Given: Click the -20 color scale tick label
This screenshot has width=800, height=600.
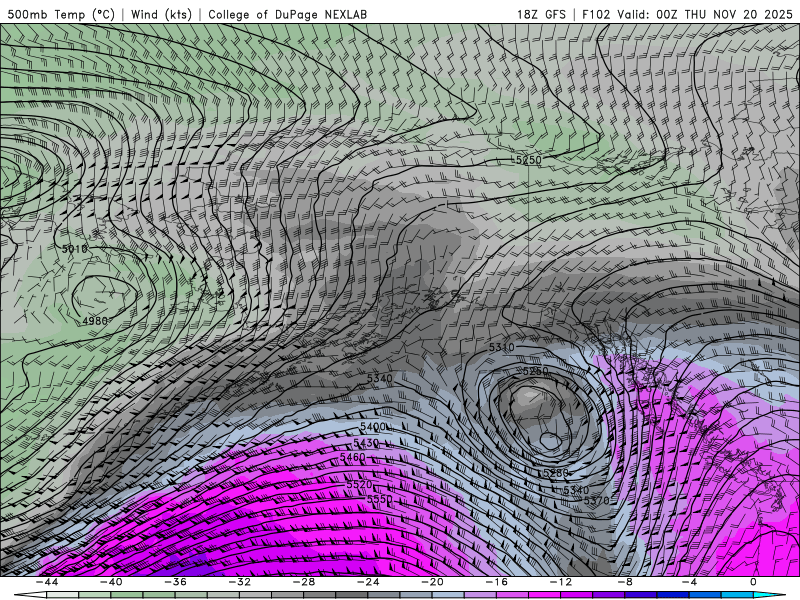Looking at the screenshot, I should 433,582.
